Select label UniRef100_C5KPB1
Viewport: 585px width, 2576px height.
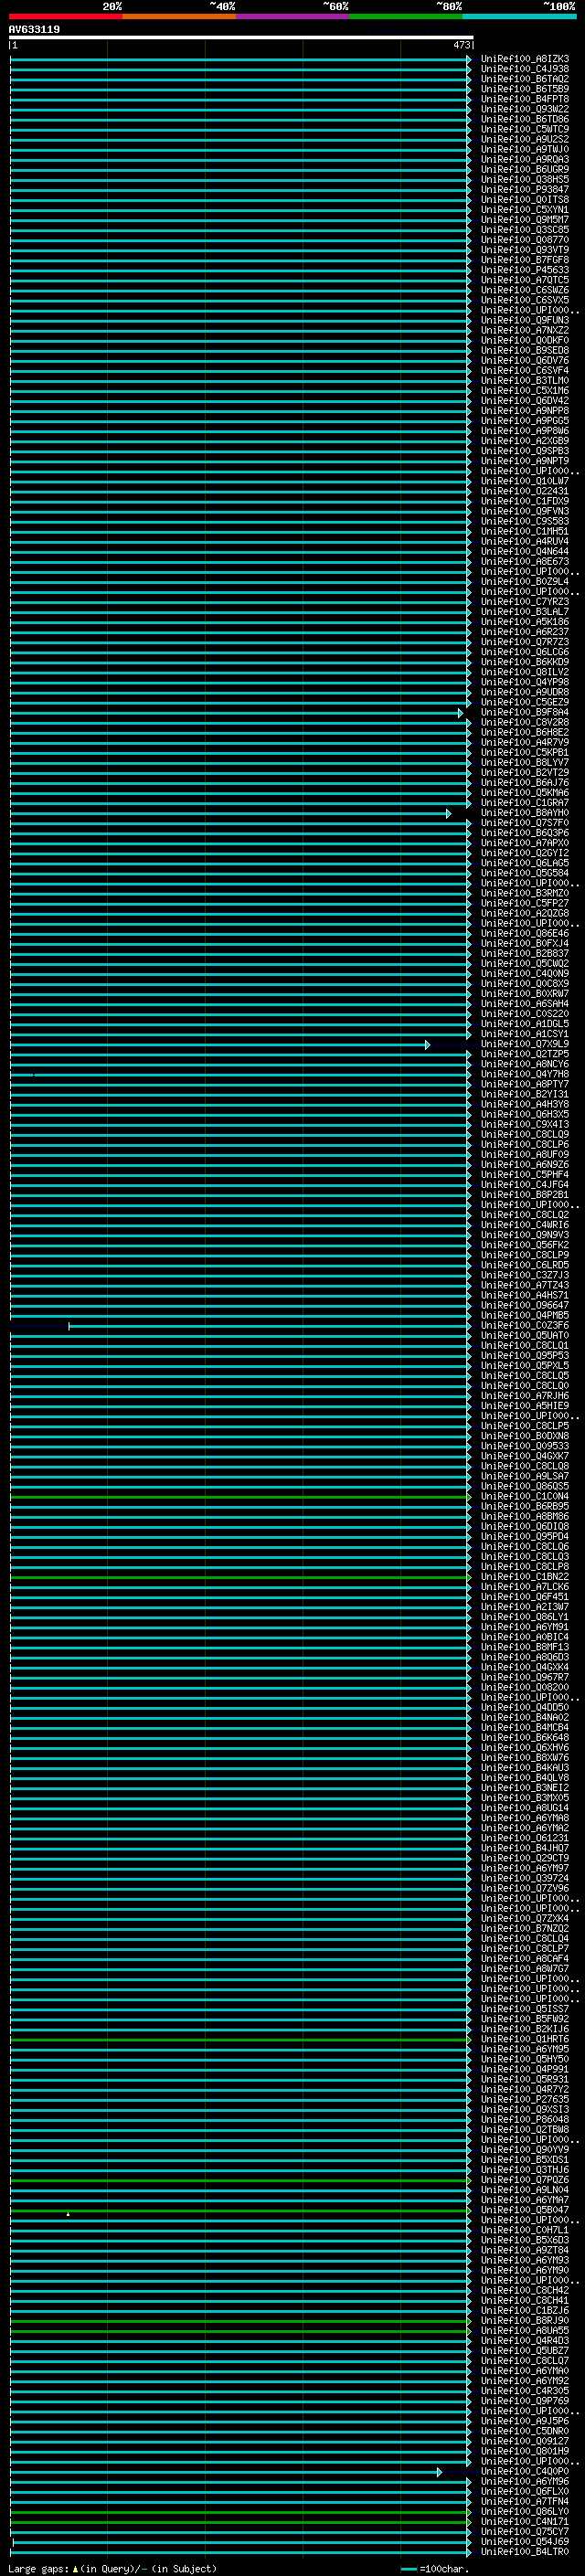tap(524, 752)
